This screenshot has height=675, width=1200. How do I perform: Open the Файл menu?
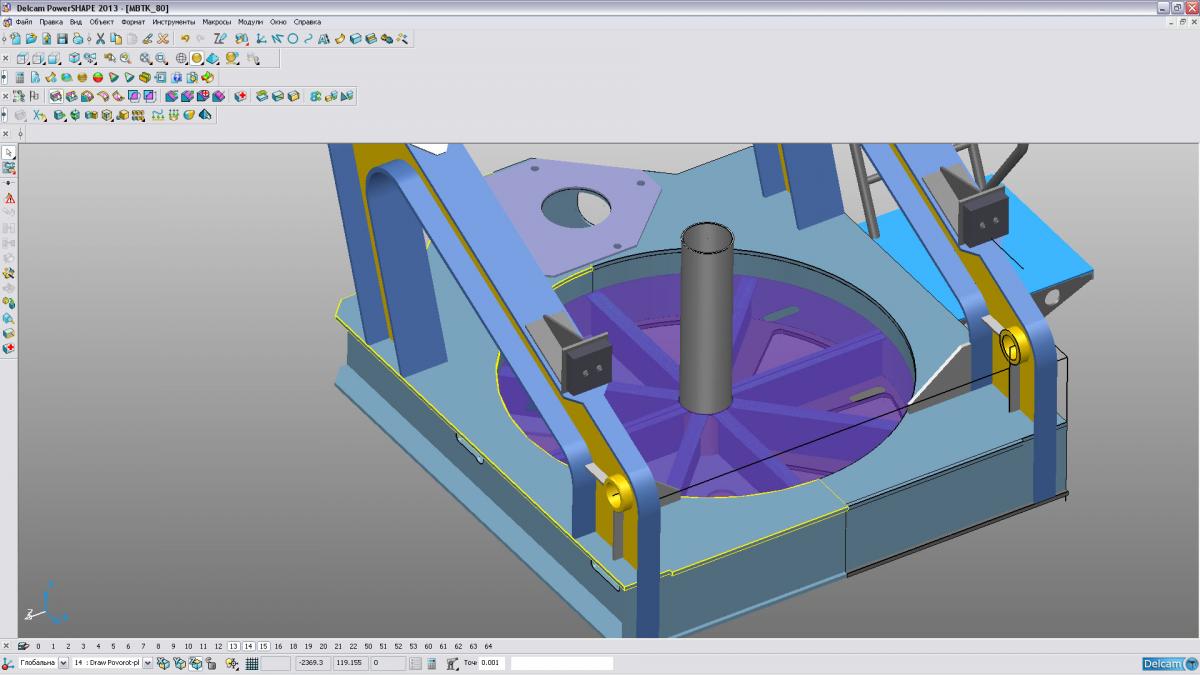click(x=24, y=21)
